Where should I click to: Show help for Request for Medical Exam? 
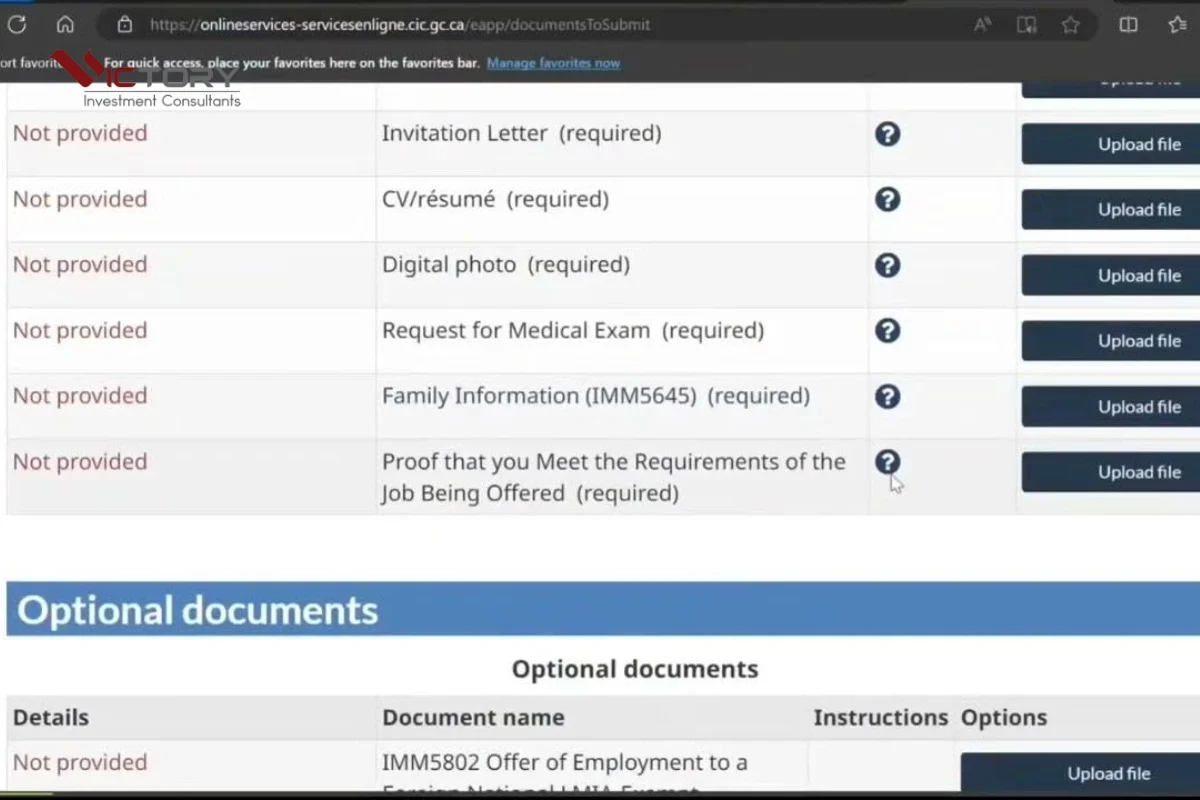pyautogui.click(x=887, y=331)
